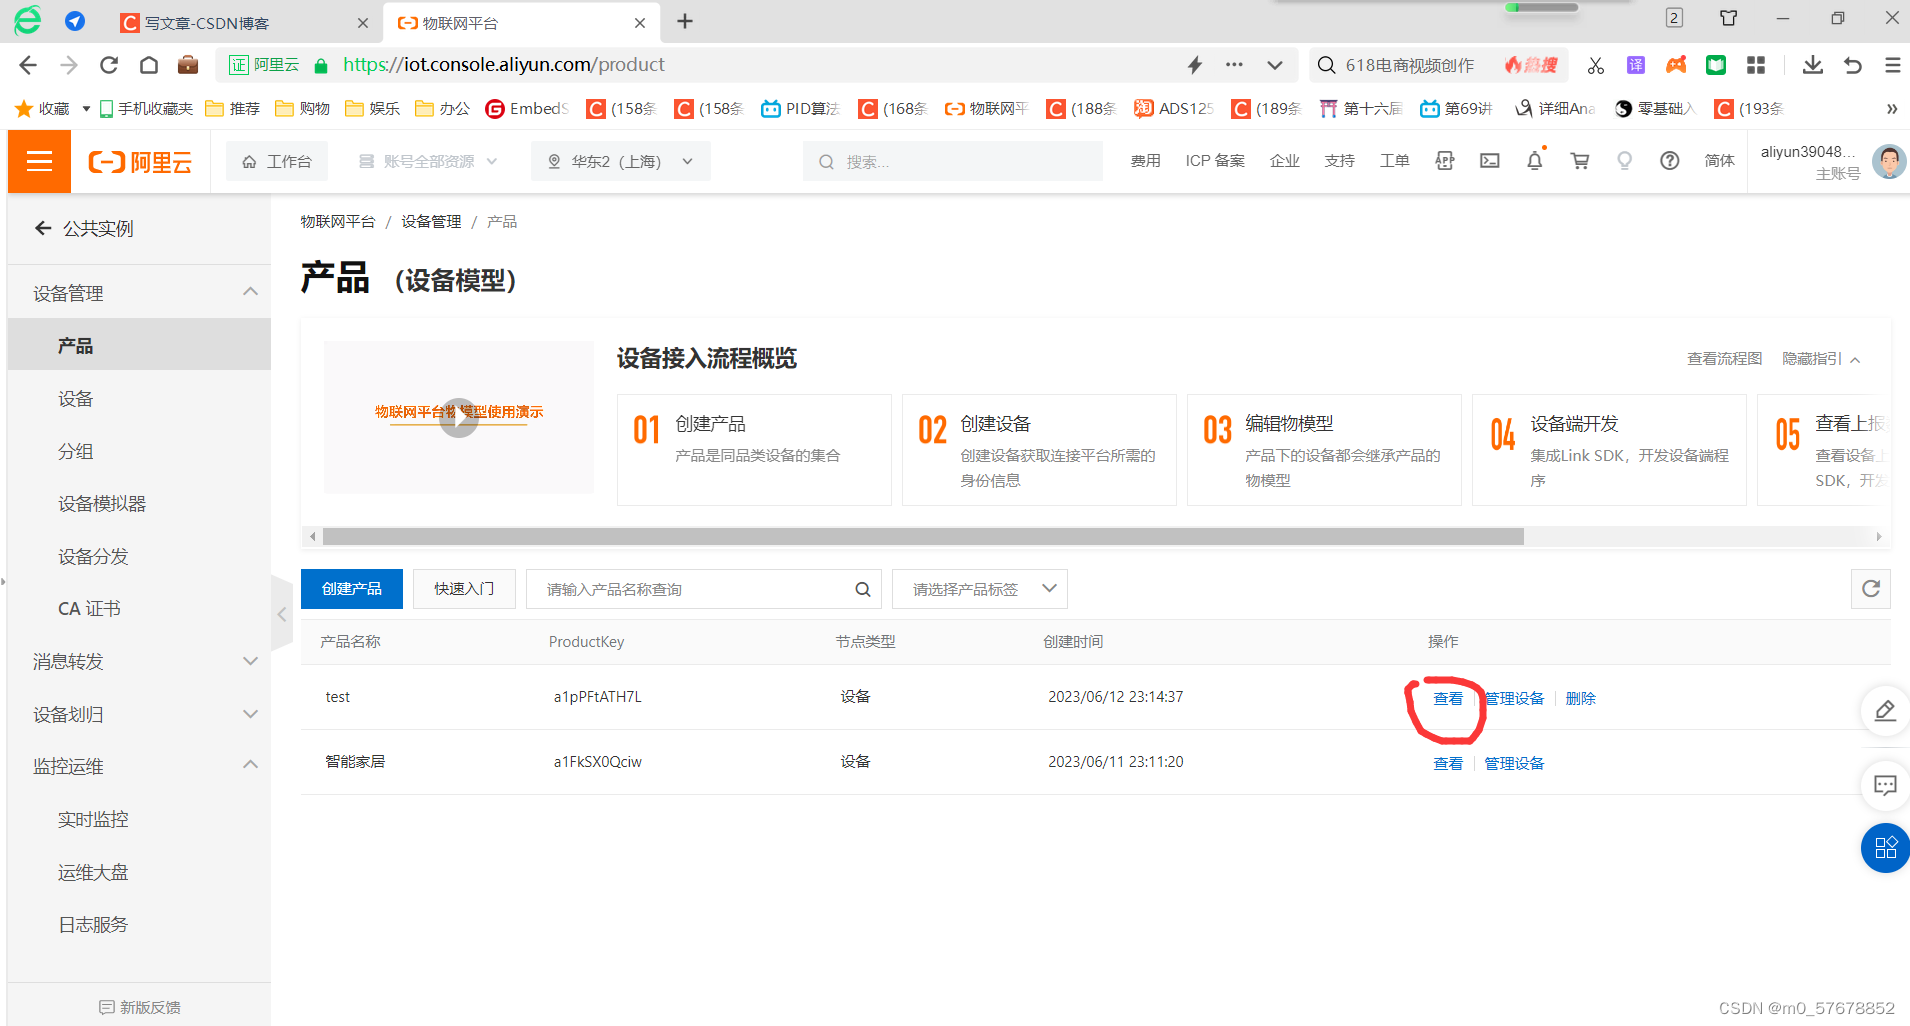The height and width of the screenshot is (1026, 1910).
Task: Click the browser back arrow
Action: point(28,65)
